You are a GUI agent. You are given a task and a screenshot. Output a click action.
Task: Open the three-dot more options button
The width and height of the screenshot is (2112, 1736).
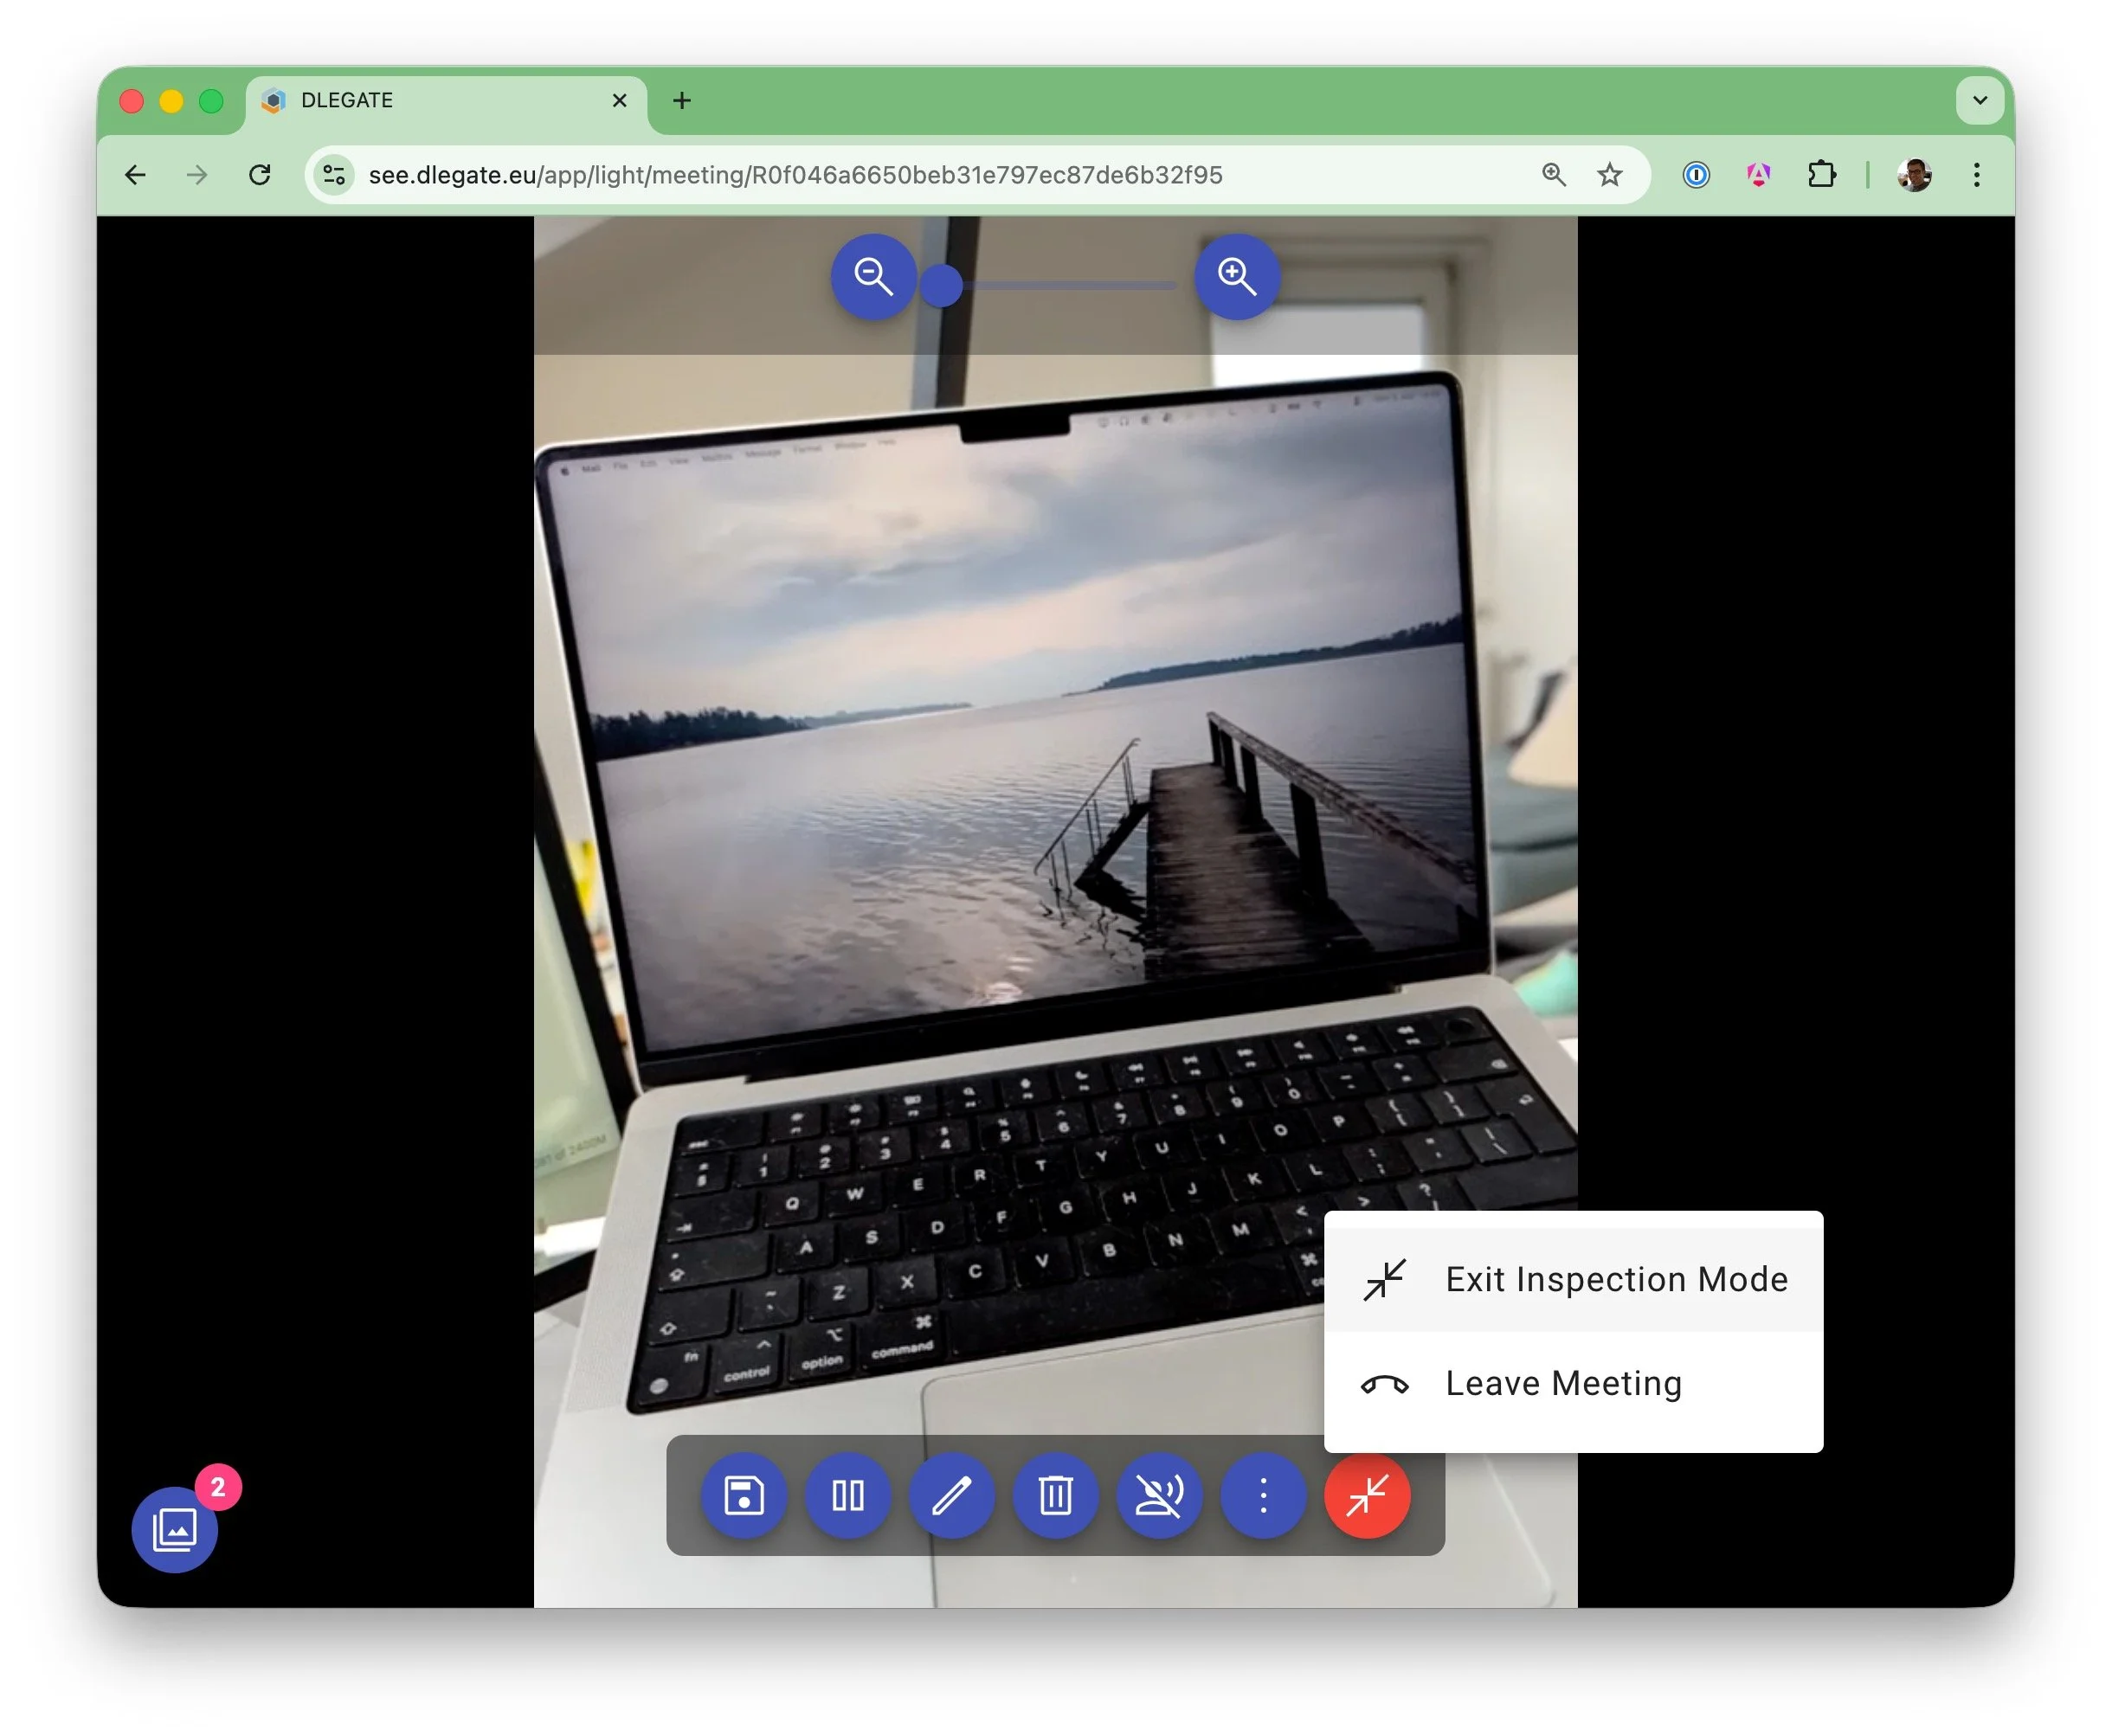click(1263, 1496)
